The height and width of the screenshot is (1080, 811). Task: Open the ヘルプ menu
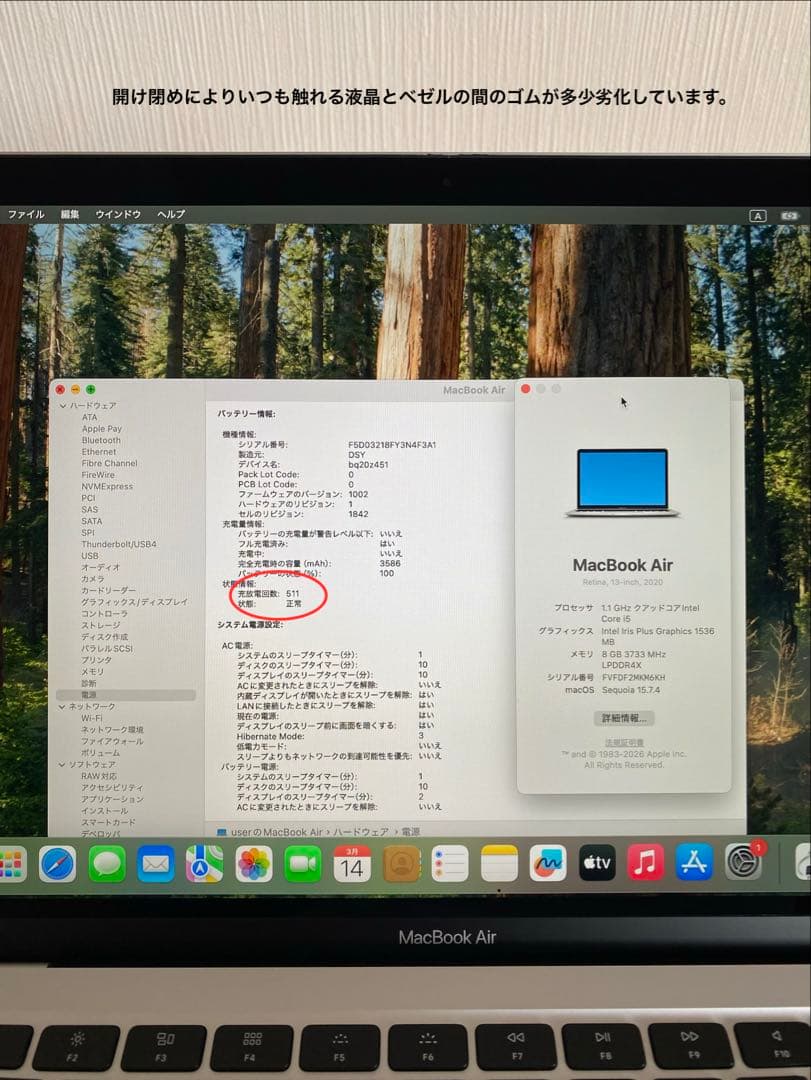point(171,214)
